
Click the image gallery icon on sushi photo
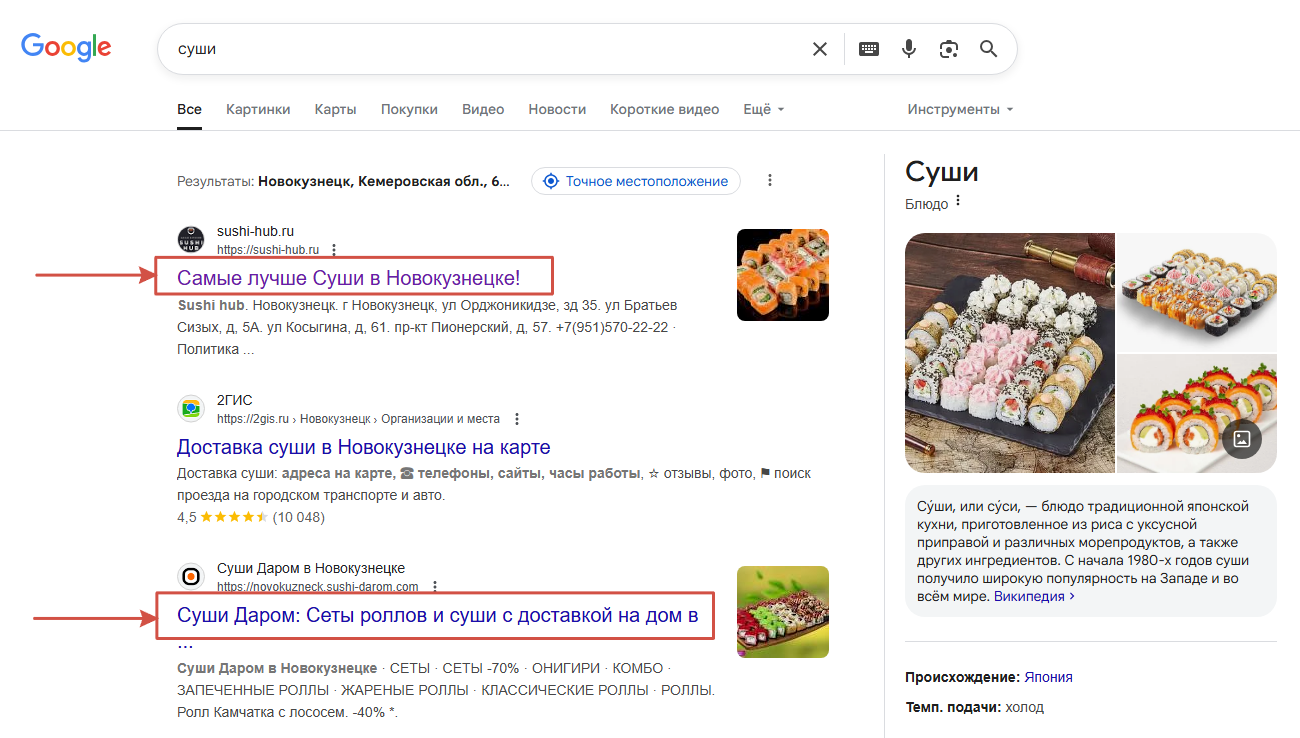click(1242, 438)
